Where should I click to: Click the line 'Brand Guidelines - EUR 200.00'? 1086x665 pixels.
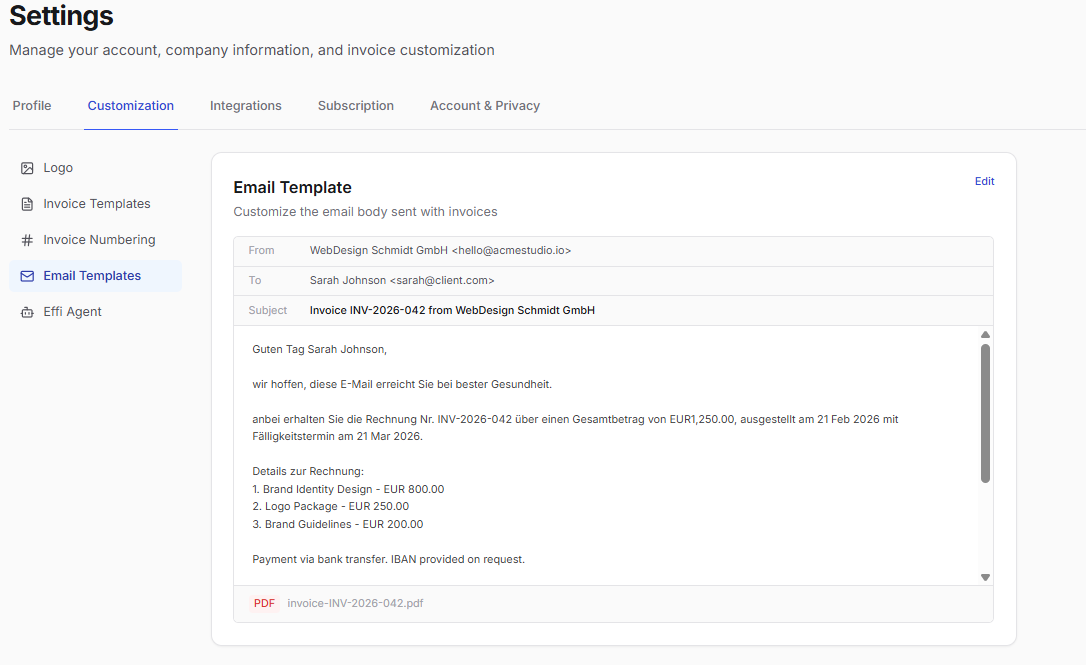[337, 524]
